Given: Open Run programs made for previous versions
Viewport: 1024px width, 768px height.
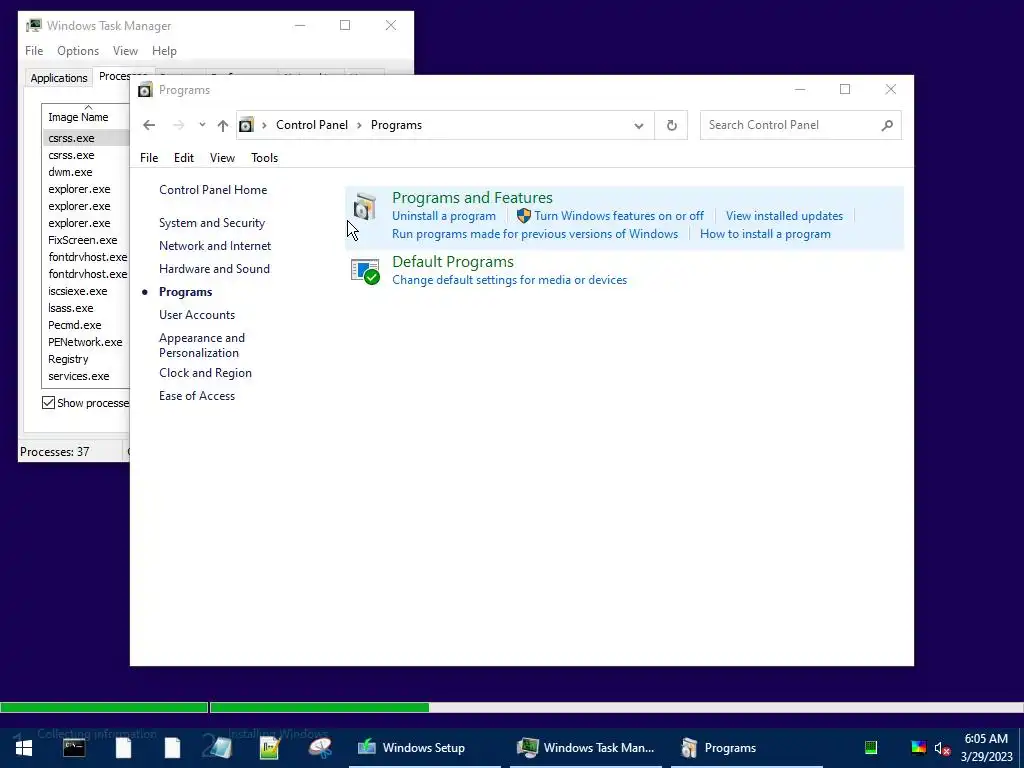Looking at the screenshot, I should (x=535, y=234).
